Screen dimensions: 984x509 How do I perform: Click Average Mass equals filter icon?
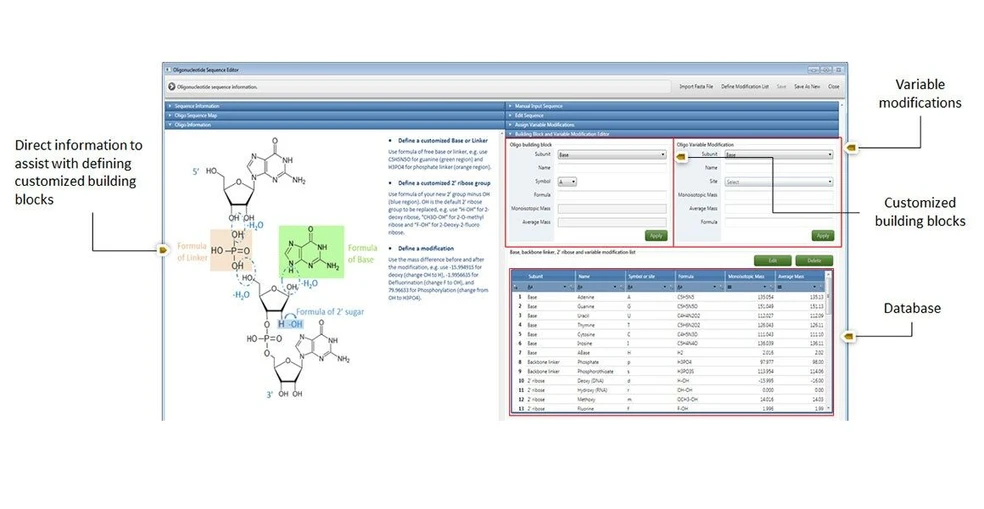click(779, 287)
